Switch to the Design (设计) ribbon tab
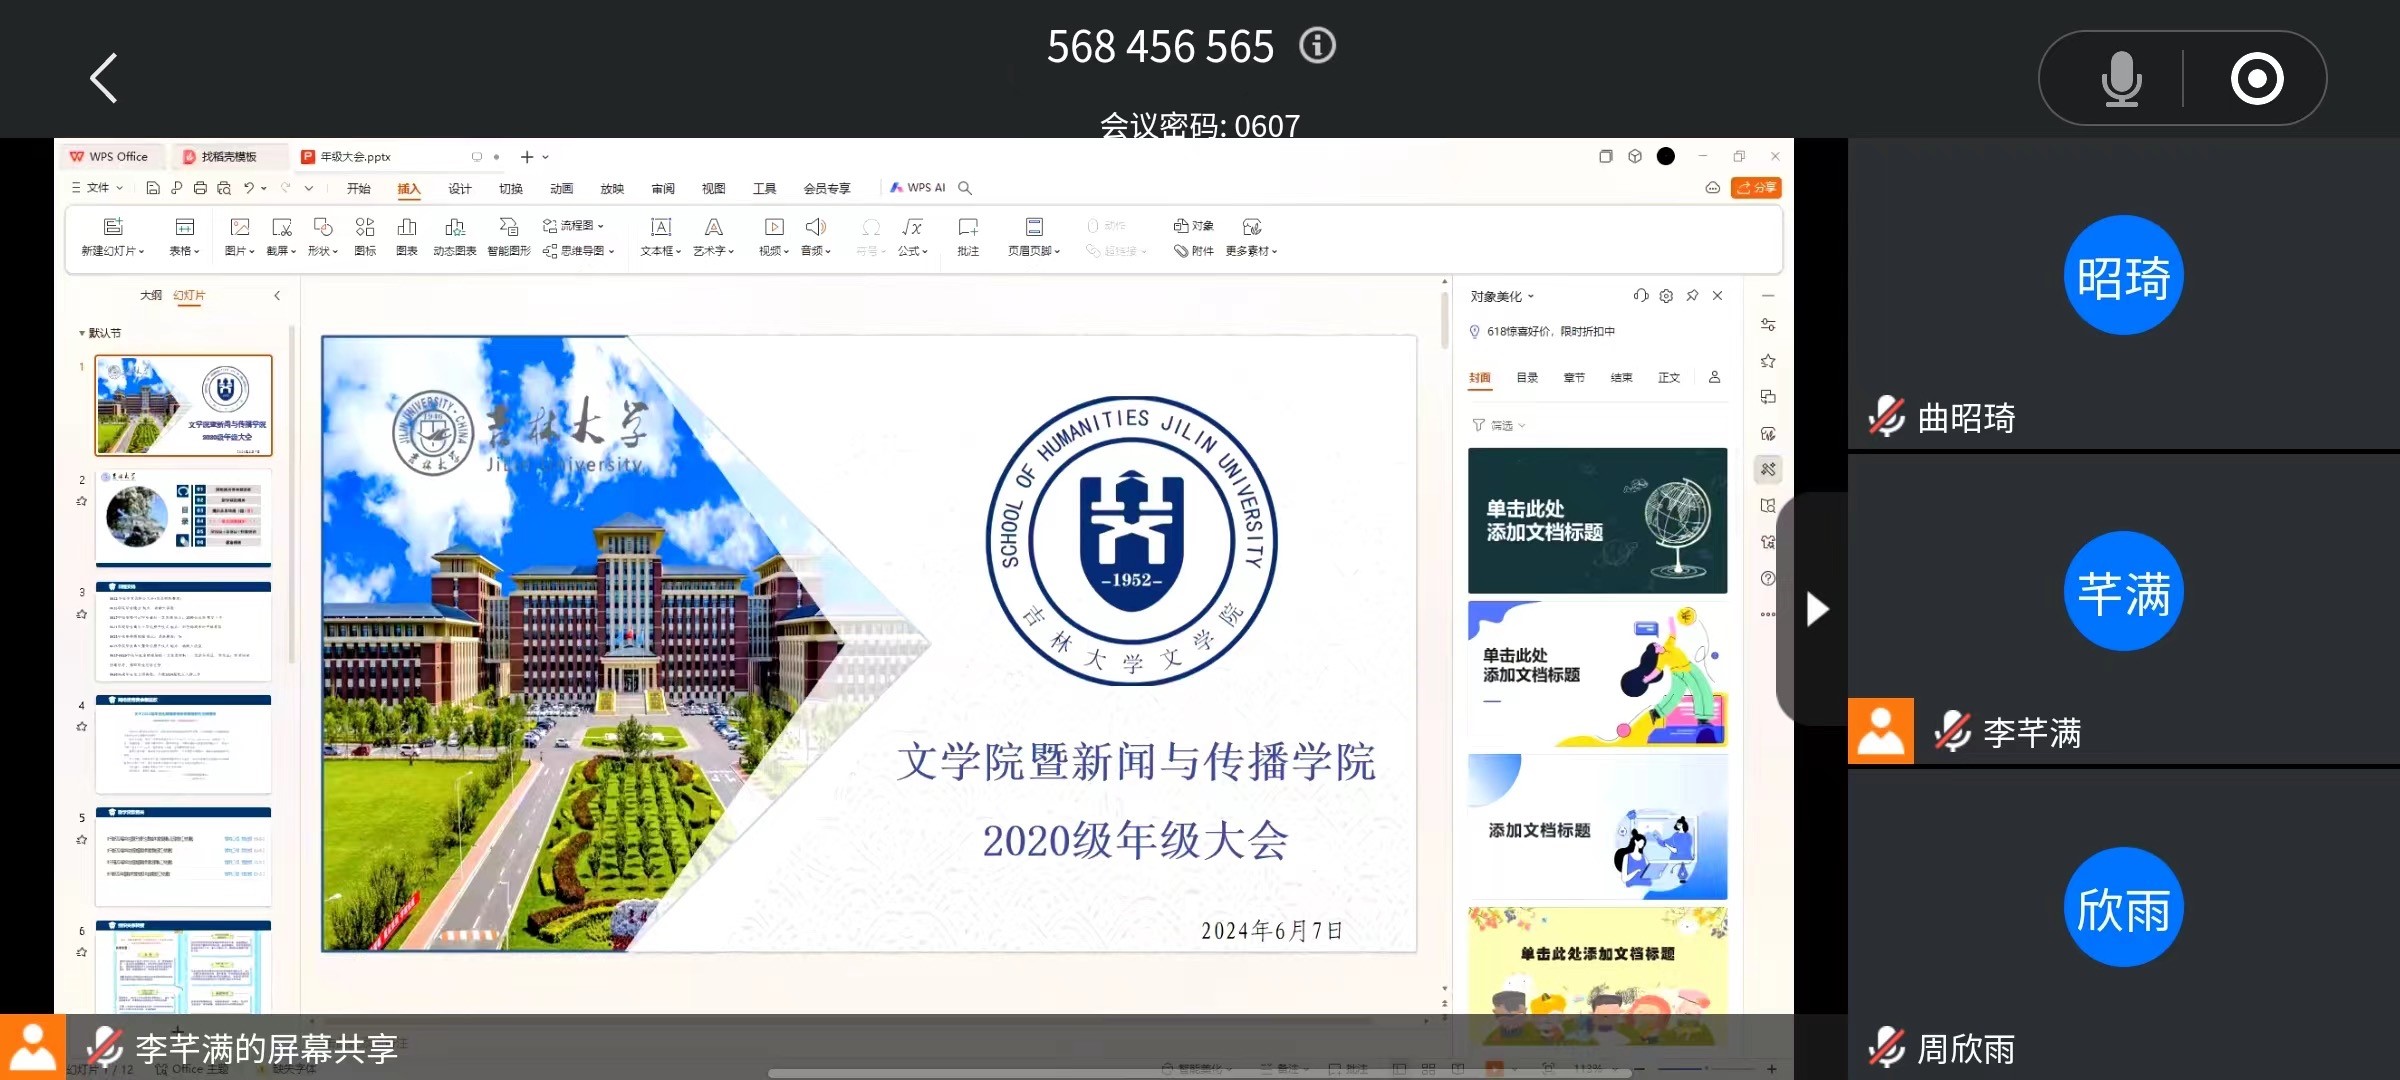The width and height of the screenshot is (2400, 1080). 459,189
